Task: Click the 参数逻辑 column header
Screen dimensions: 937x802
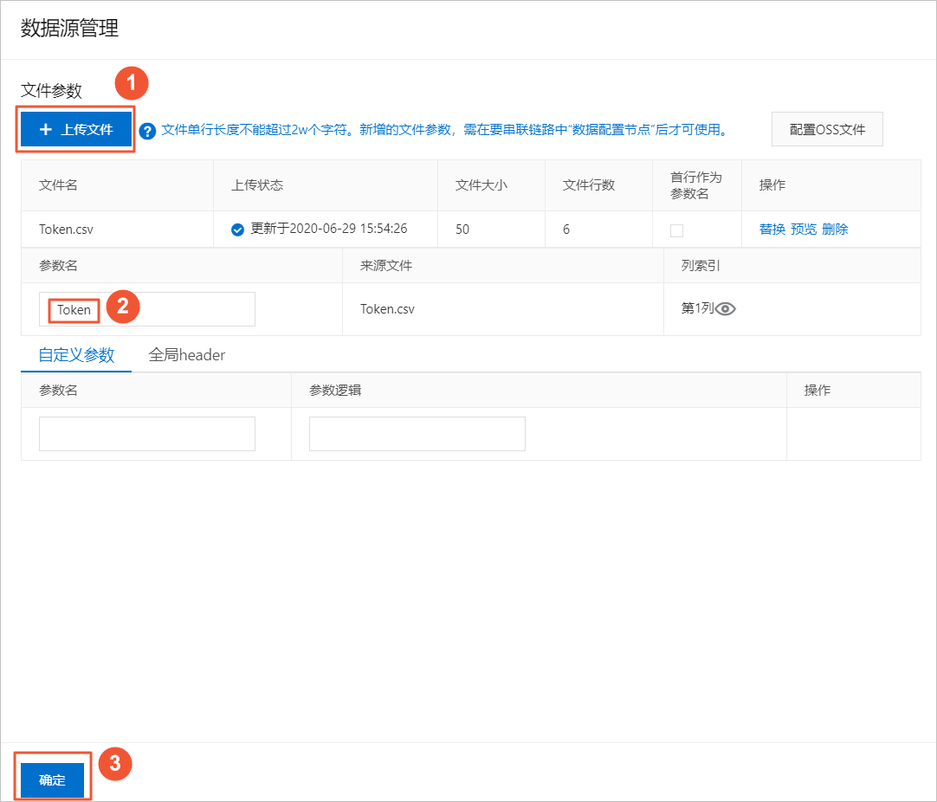Action: coord(335,390)
